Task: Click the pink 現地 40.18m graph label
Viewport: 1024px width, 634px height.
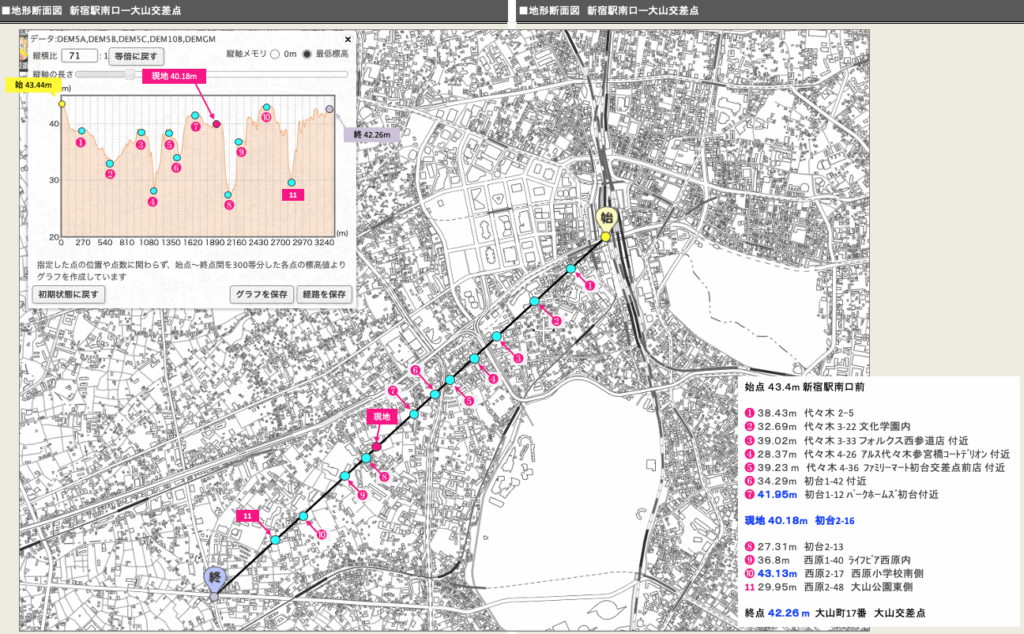Action: [174, 76]
